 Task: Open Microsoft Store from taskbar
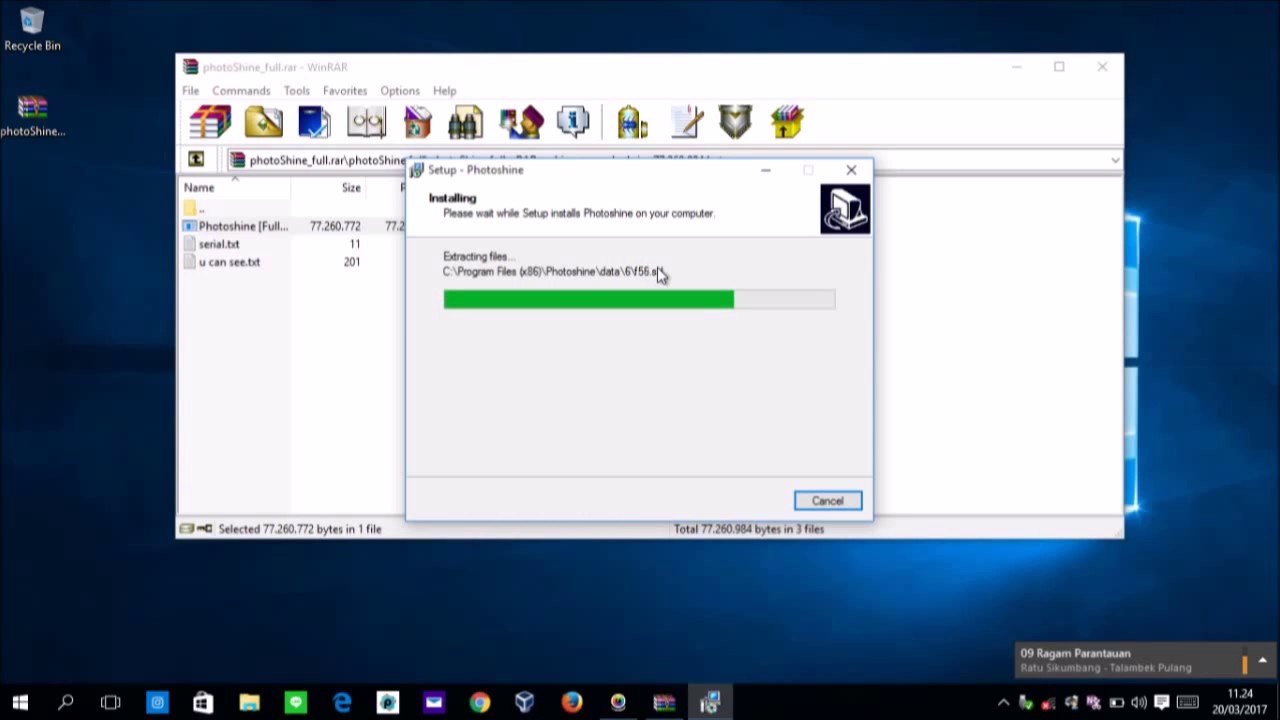click(x=203, y=702)
